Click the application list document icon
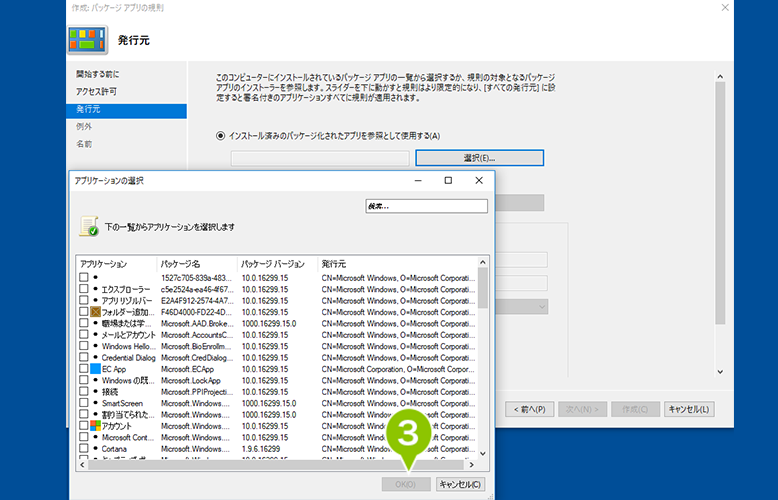Viewport: 778px width, 500px height. (89, 226)
